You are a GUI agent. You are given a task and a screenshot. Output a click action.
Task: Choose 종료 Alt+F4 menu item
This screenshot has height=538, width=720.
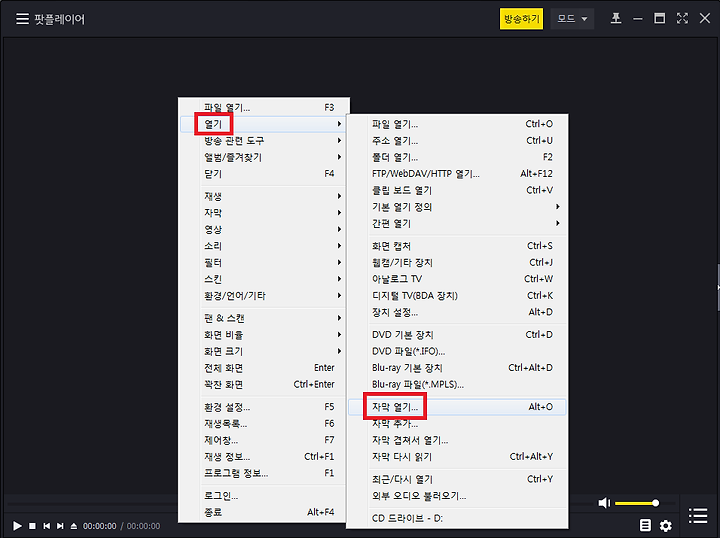coord(264,512)
